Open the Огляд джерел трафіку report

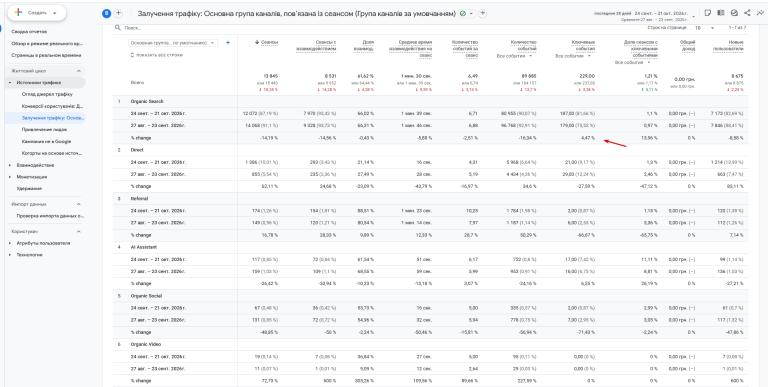tap(47, 94)
